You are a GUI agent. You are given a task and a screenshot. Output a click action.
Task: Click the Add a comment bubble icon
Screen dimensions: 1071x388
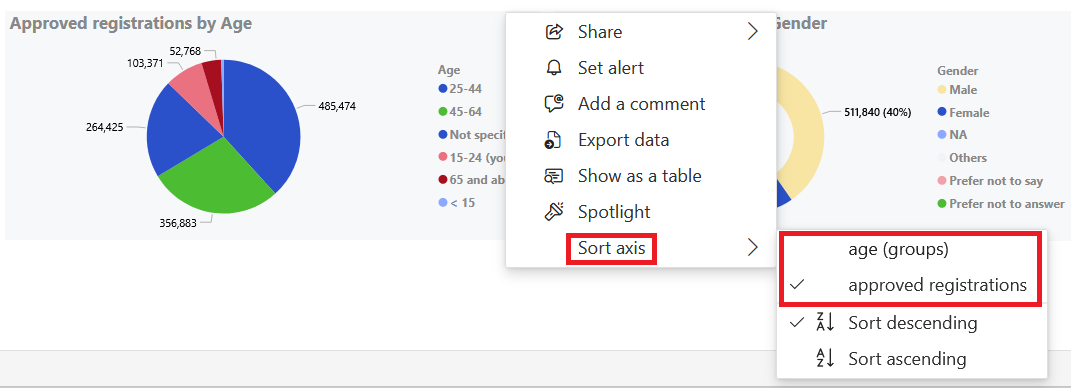pos(554,104)
